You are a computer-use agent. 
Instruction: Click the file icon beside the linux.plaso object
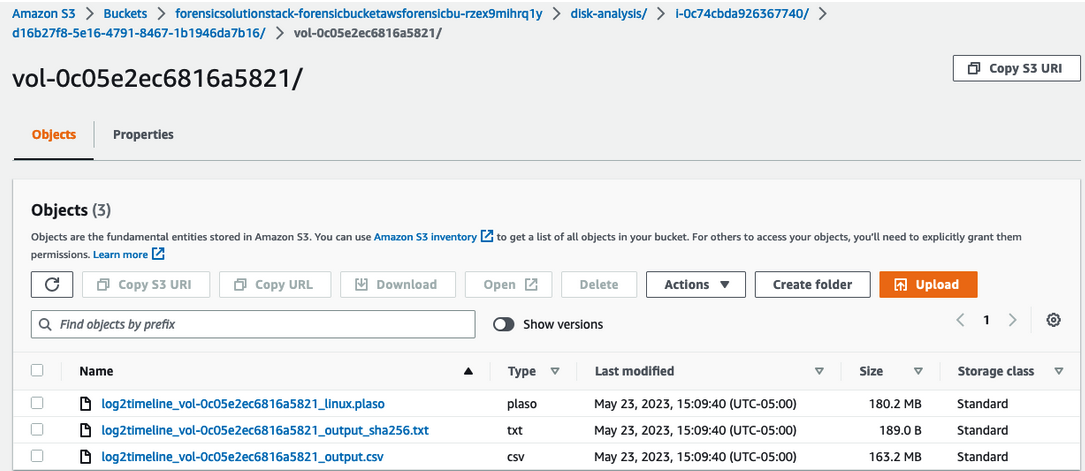click(86, 404)
